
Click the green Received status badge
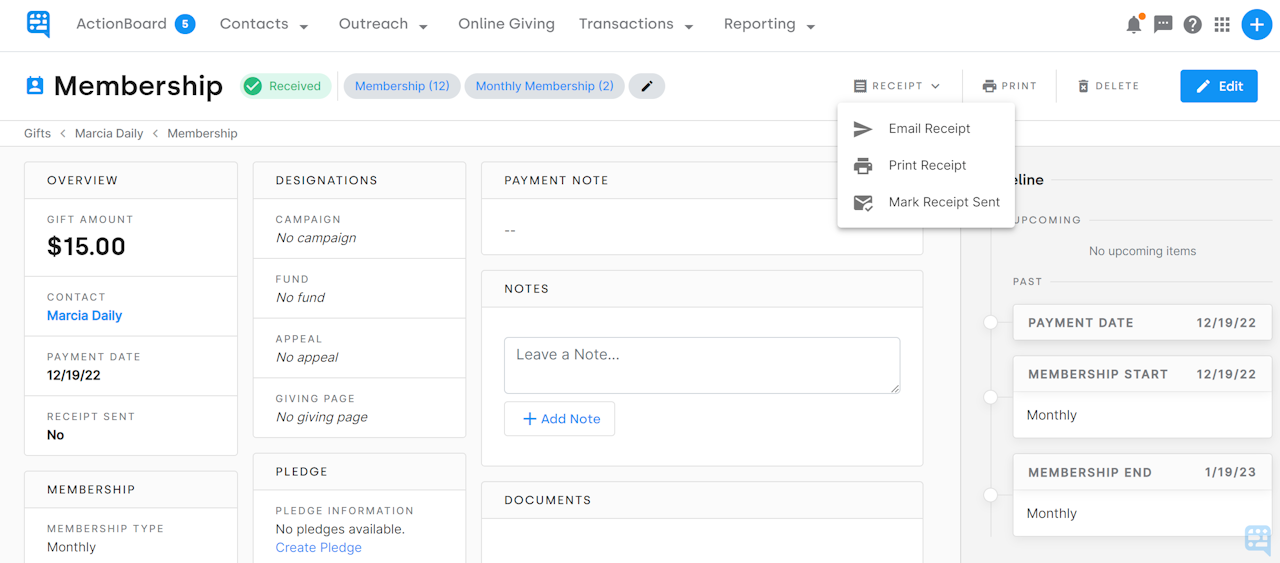pyautogui.click(x=286, y=86)
